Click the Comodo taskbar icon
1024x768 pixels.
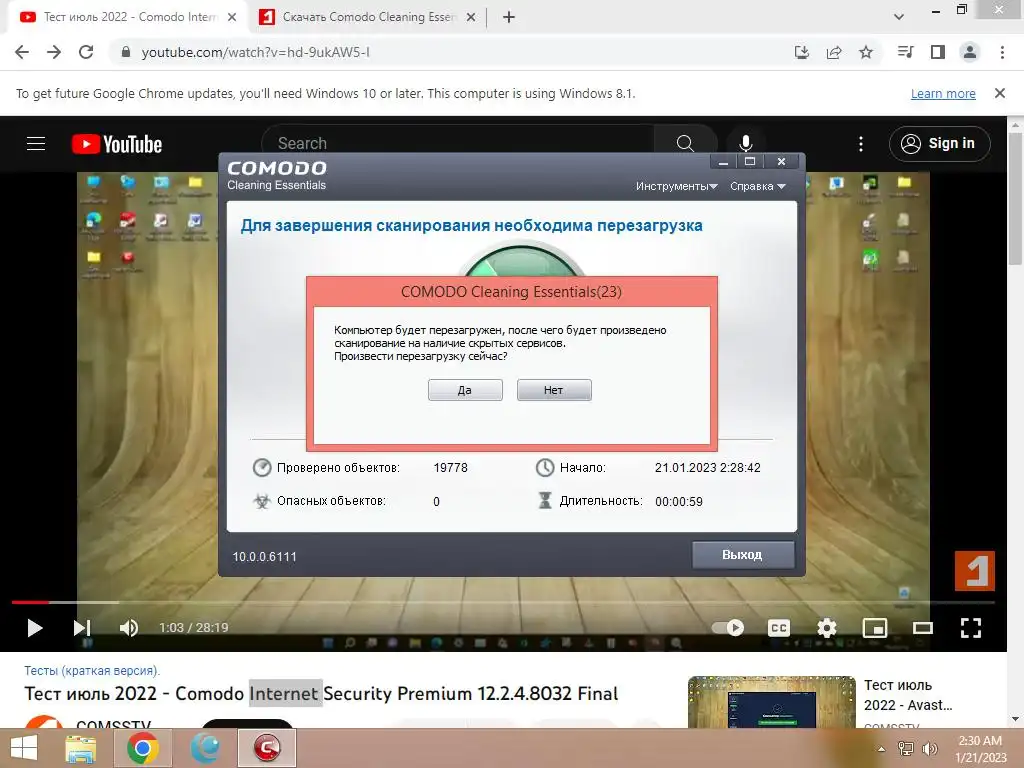266,748
